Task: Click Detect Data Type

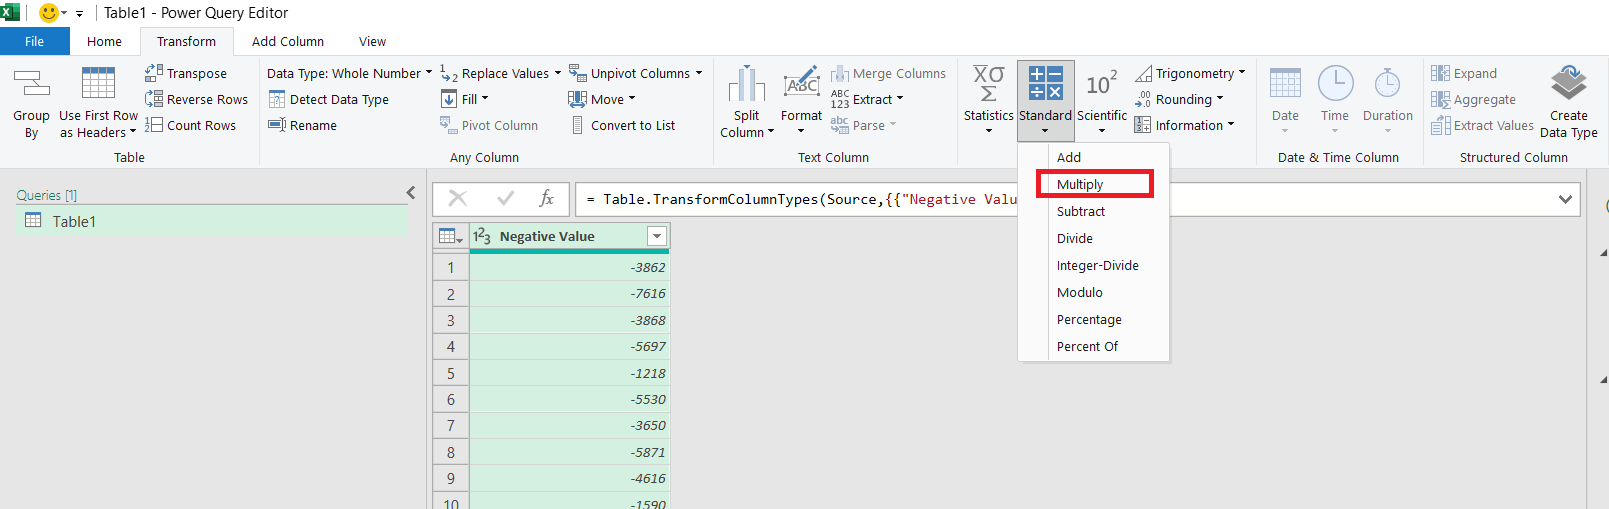Action: point(329,99)
